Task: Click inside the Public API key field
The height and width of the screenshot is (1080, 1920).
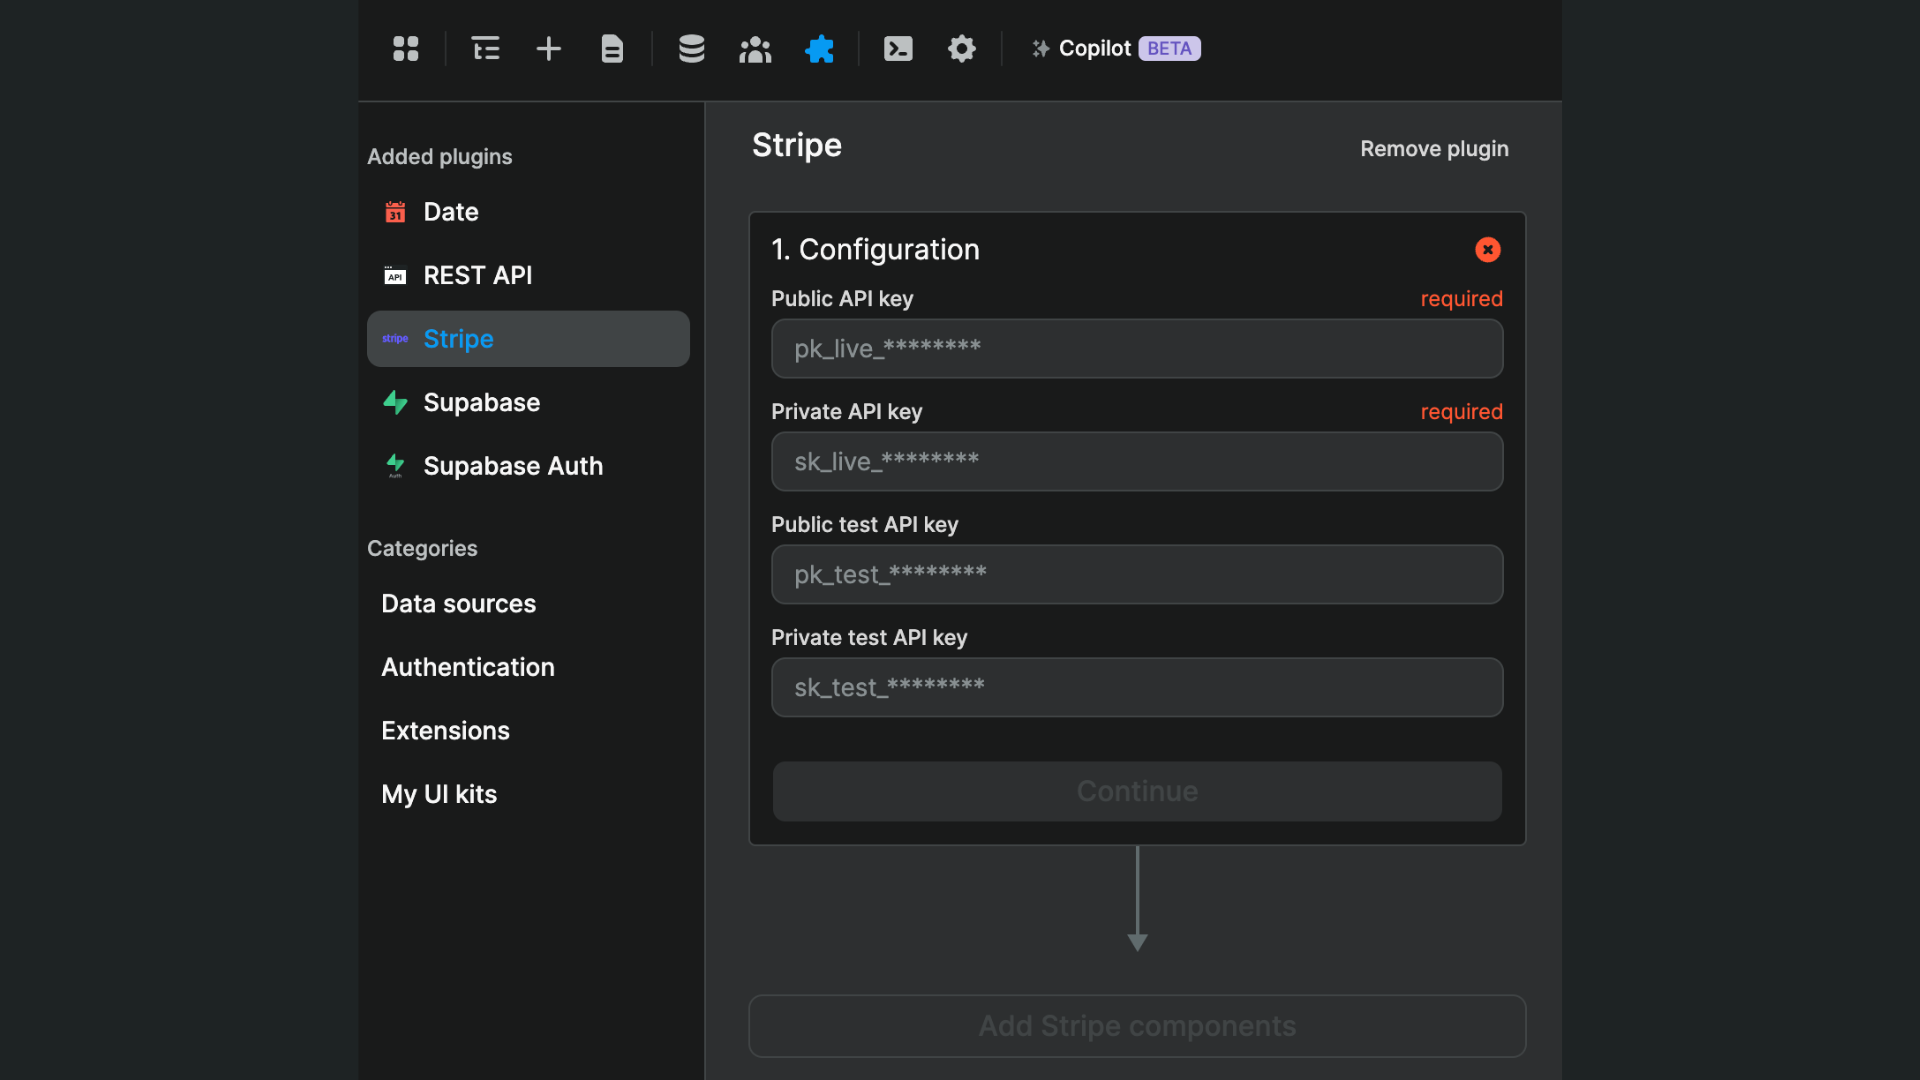Action: click(x=1136, y=349)
